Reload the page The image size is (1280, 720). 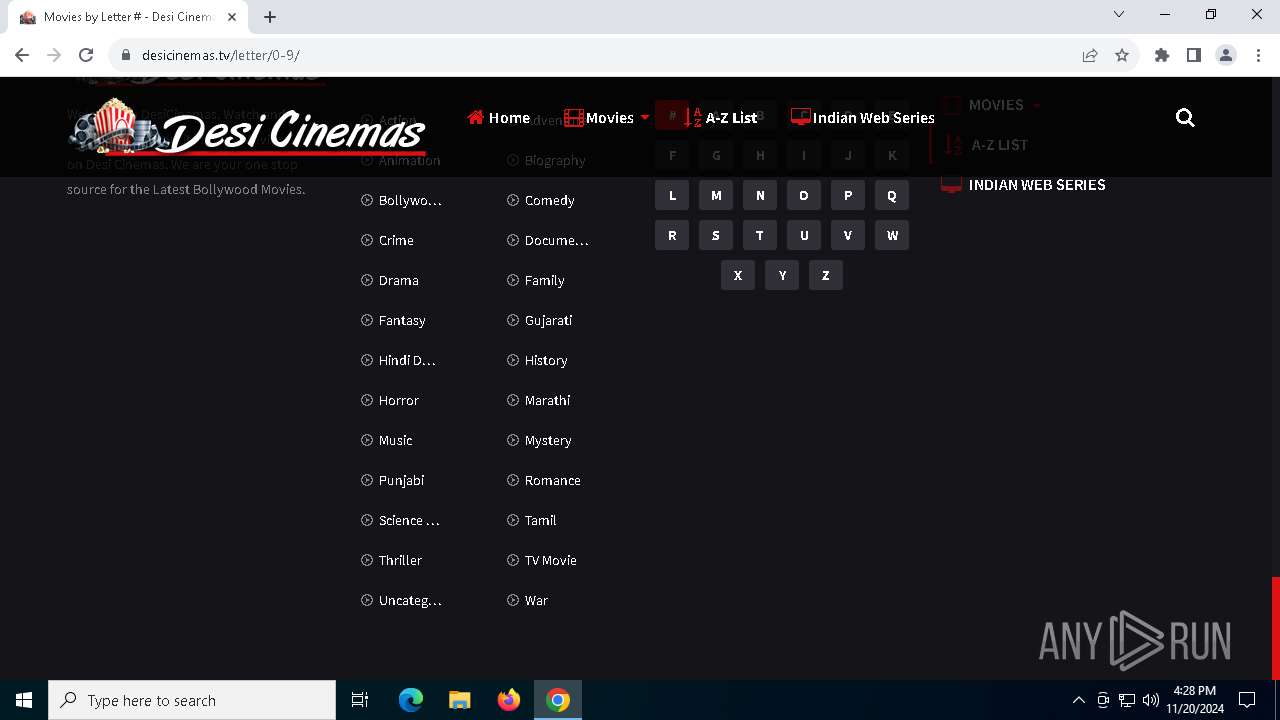click(86, 55)
